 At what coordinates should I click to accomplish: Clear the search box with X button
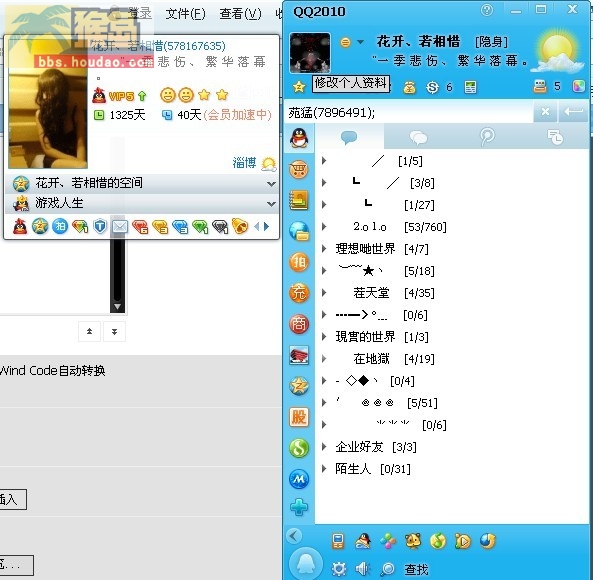(x=545, y=112)
